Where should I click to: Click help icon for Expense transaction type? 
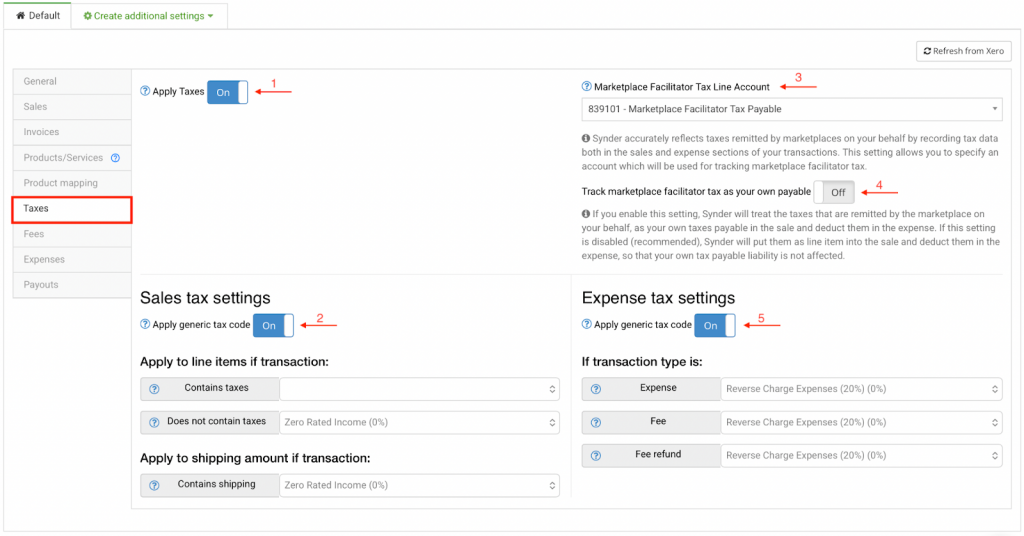tap(596, 389)
